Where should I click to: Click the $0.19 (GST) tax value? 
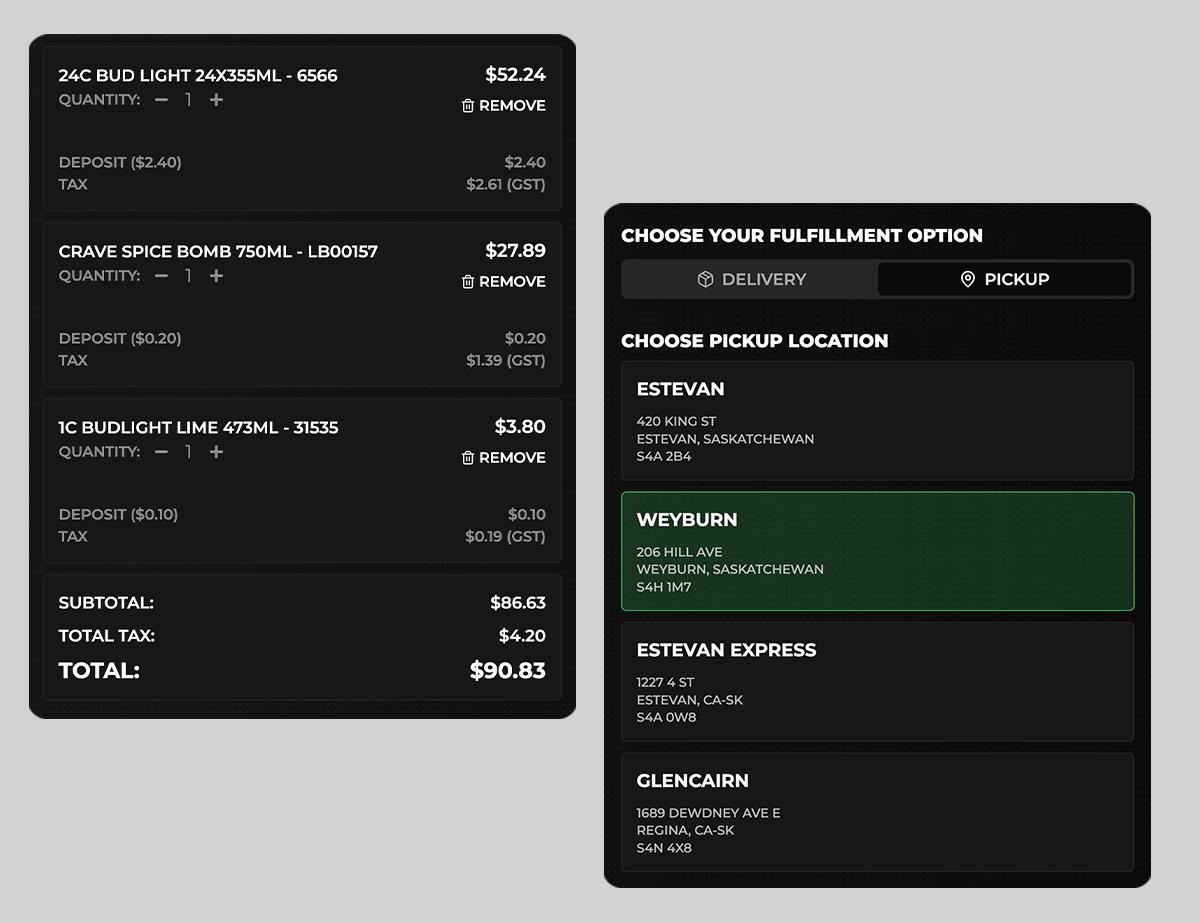pos(506,536)
